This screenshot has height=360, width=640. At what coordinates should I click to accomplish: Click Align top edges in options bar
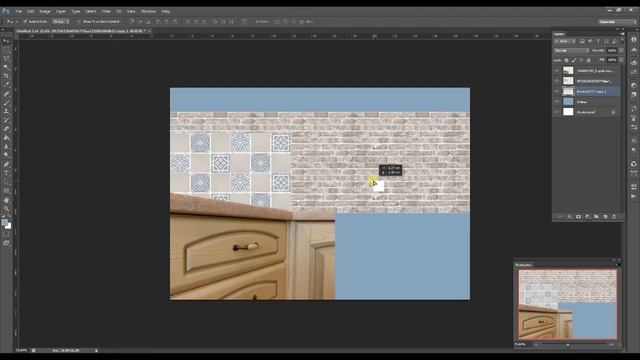[x=132, y=21]
